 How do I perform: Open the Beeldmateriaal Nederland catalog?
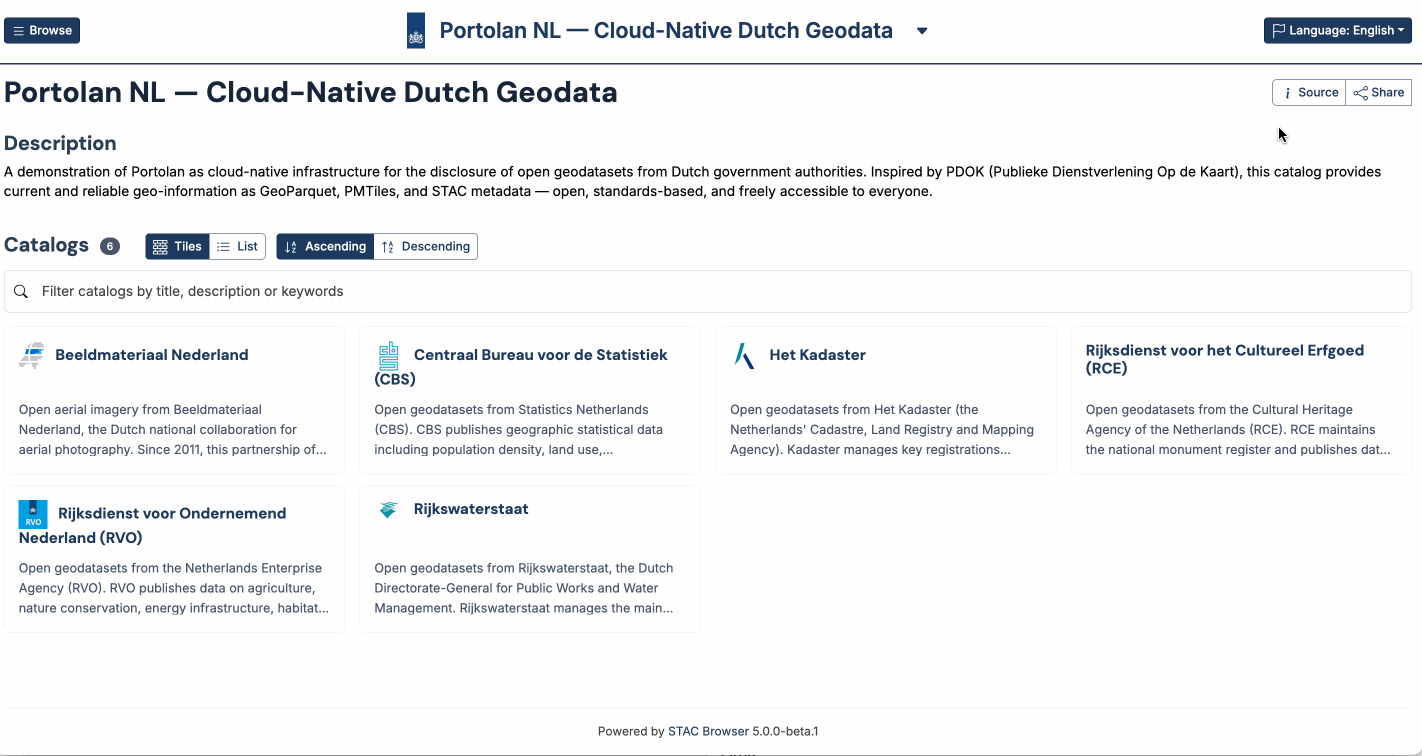152,355
